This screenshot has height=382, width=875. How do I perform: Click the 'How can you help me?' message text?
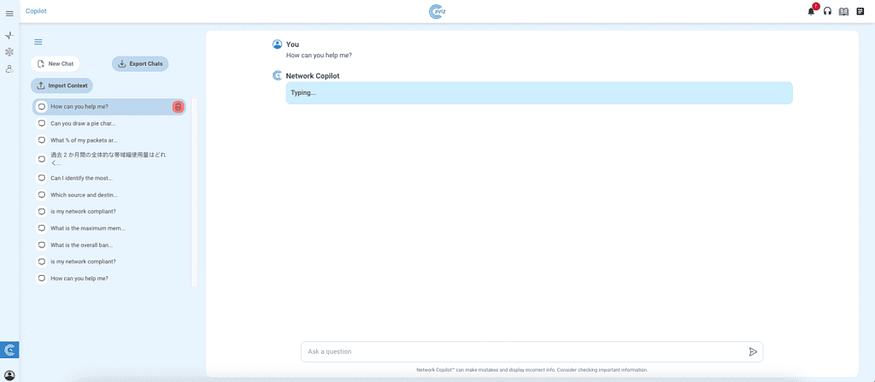pos(319,55)
